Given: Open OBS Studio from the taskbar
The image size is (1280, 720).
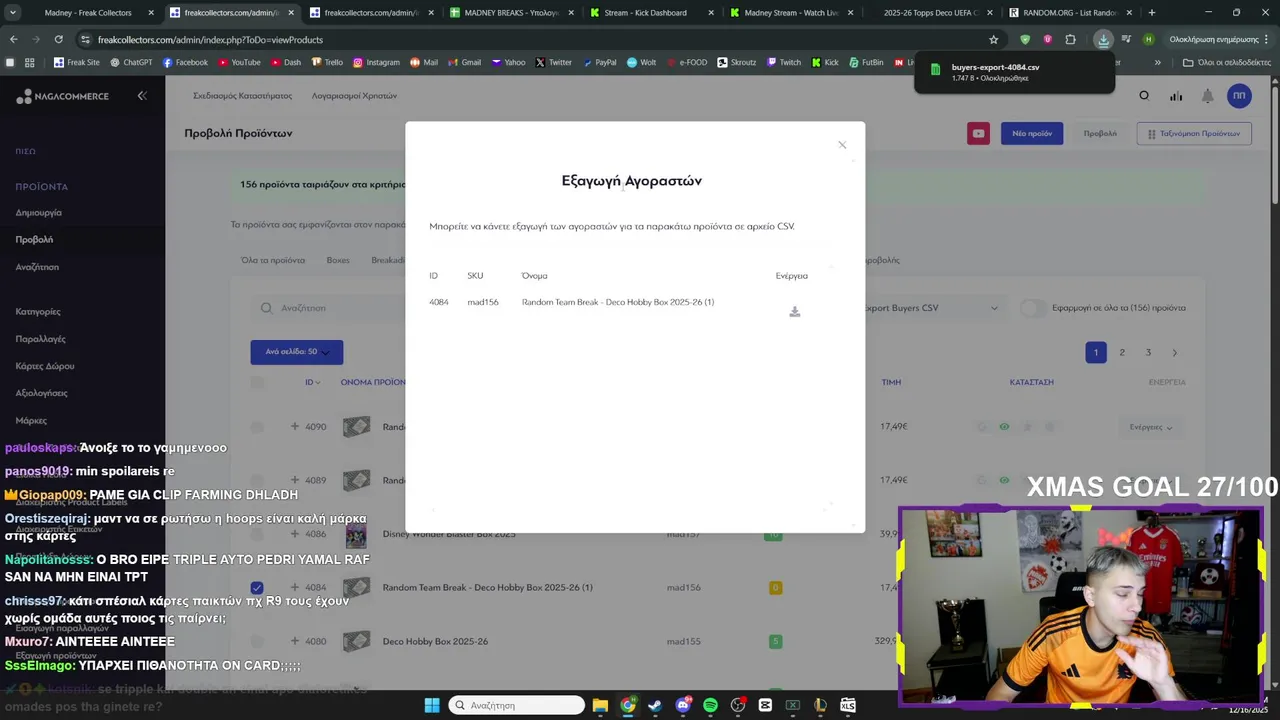Looking at the screenshot, I should [738, 705].
